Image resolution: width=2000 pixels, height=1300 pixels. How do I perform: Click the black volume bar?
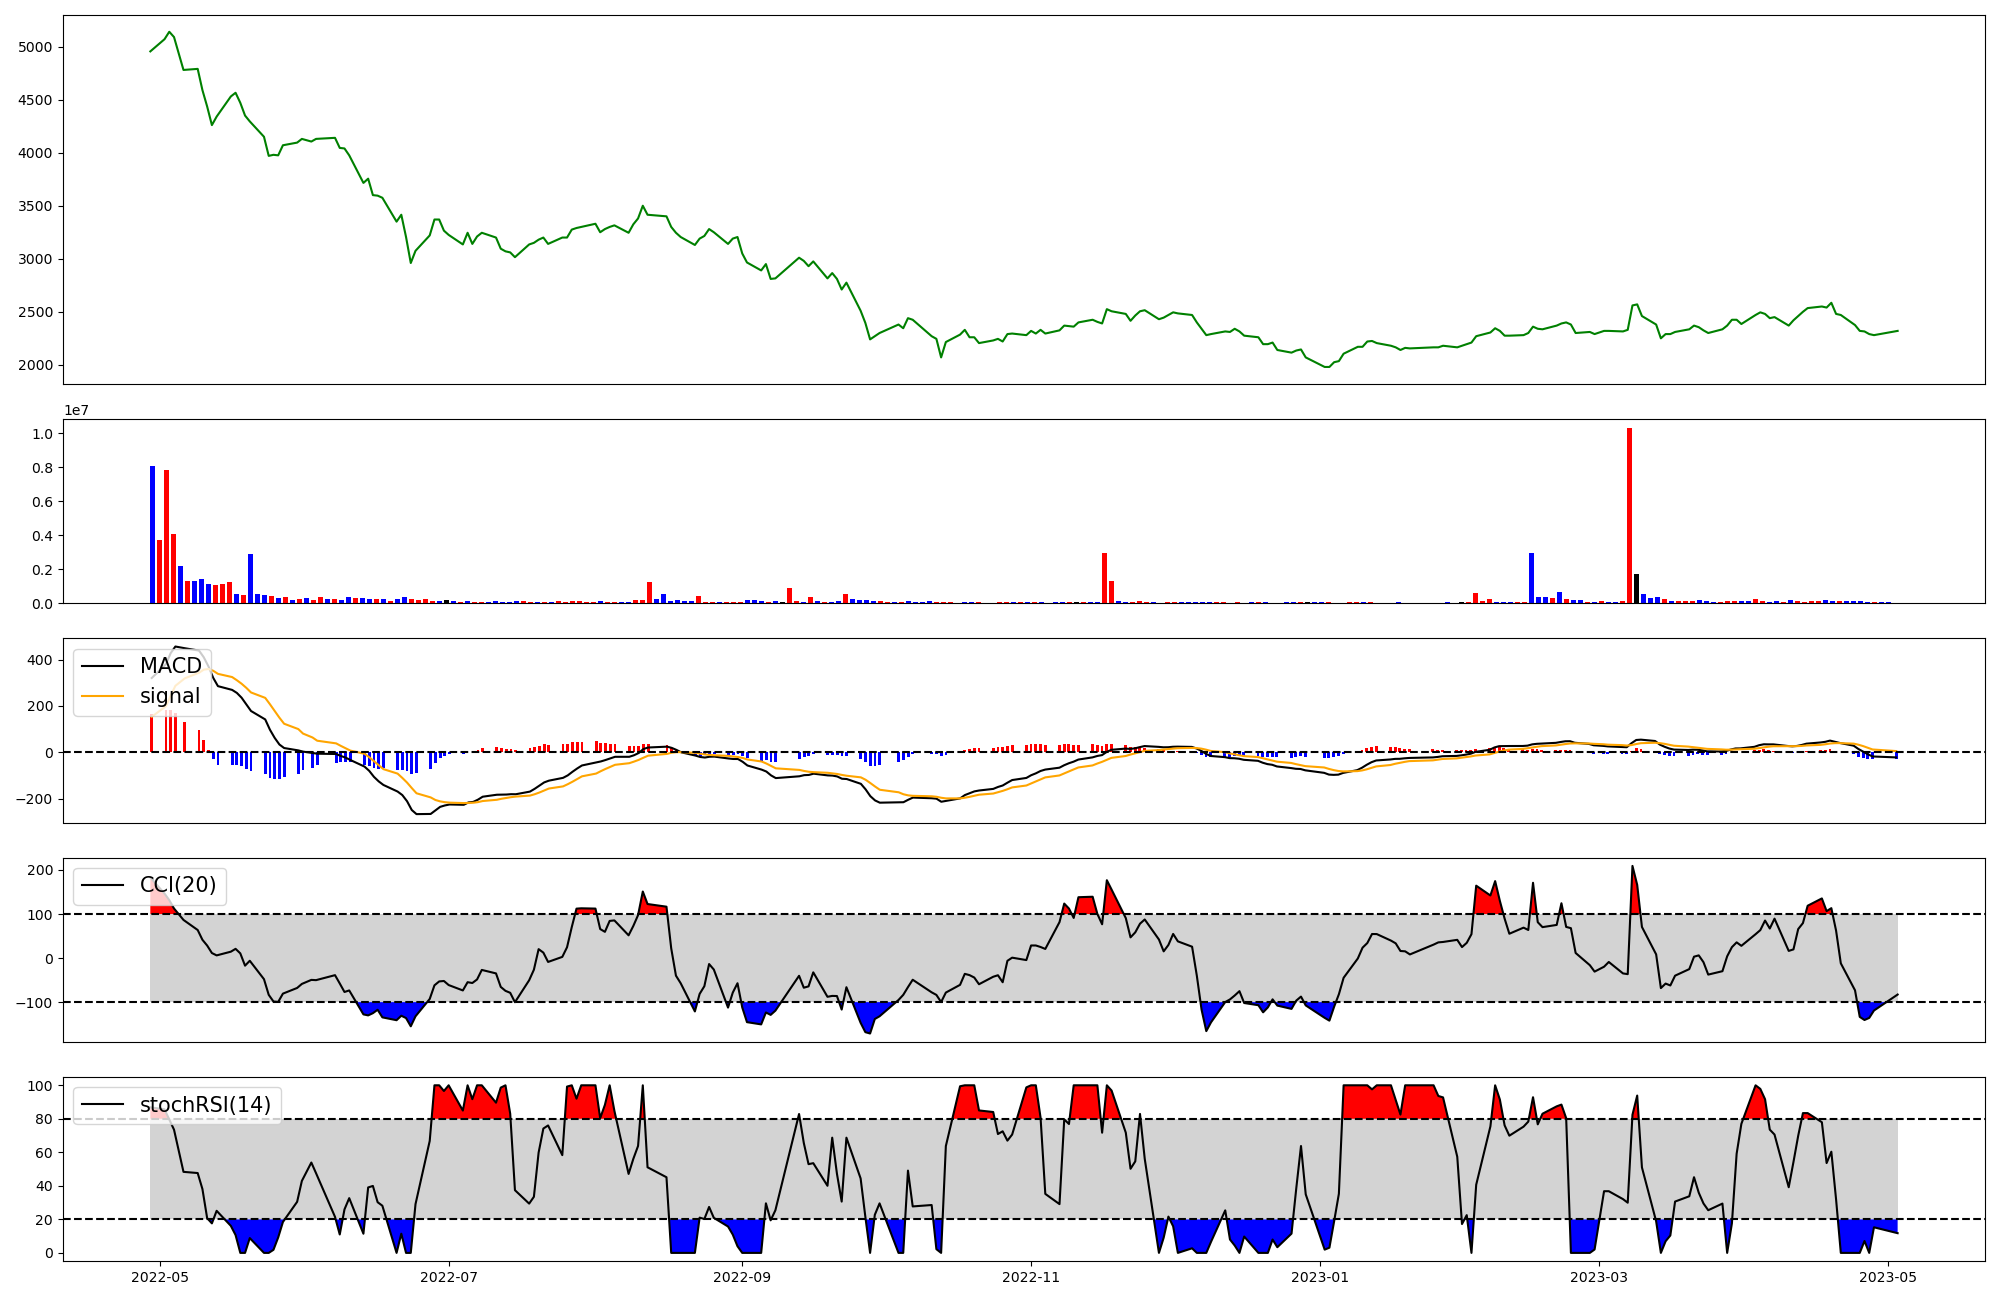pos(1636,589)
